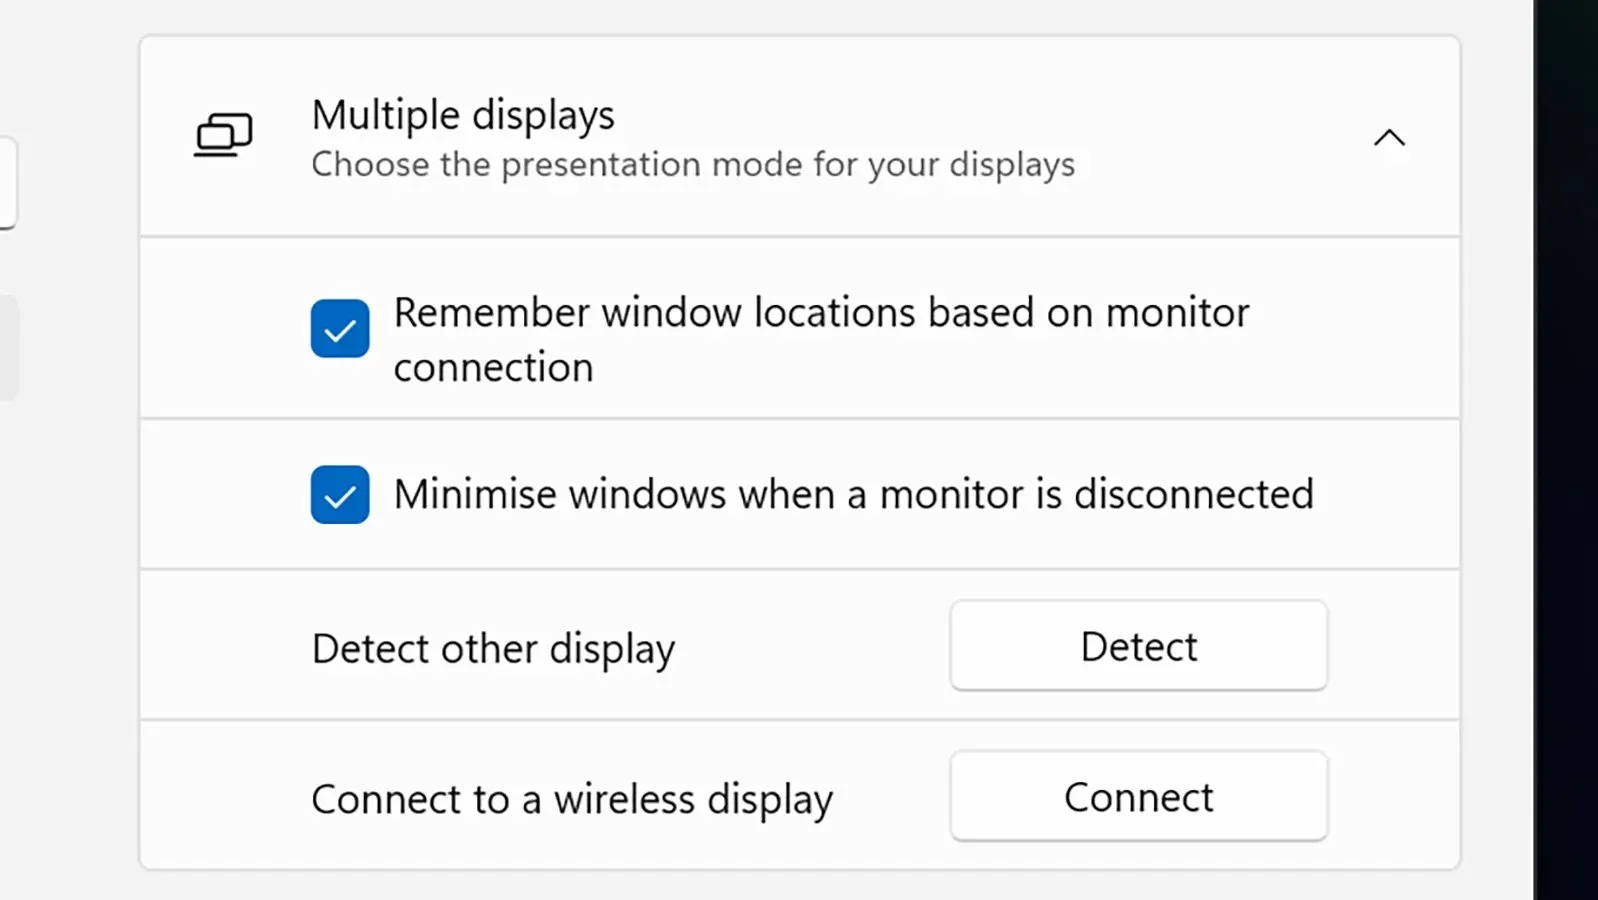
Task: Disable Minimise windows when monitor disconnected checkbox
Action: coord(340,495)
